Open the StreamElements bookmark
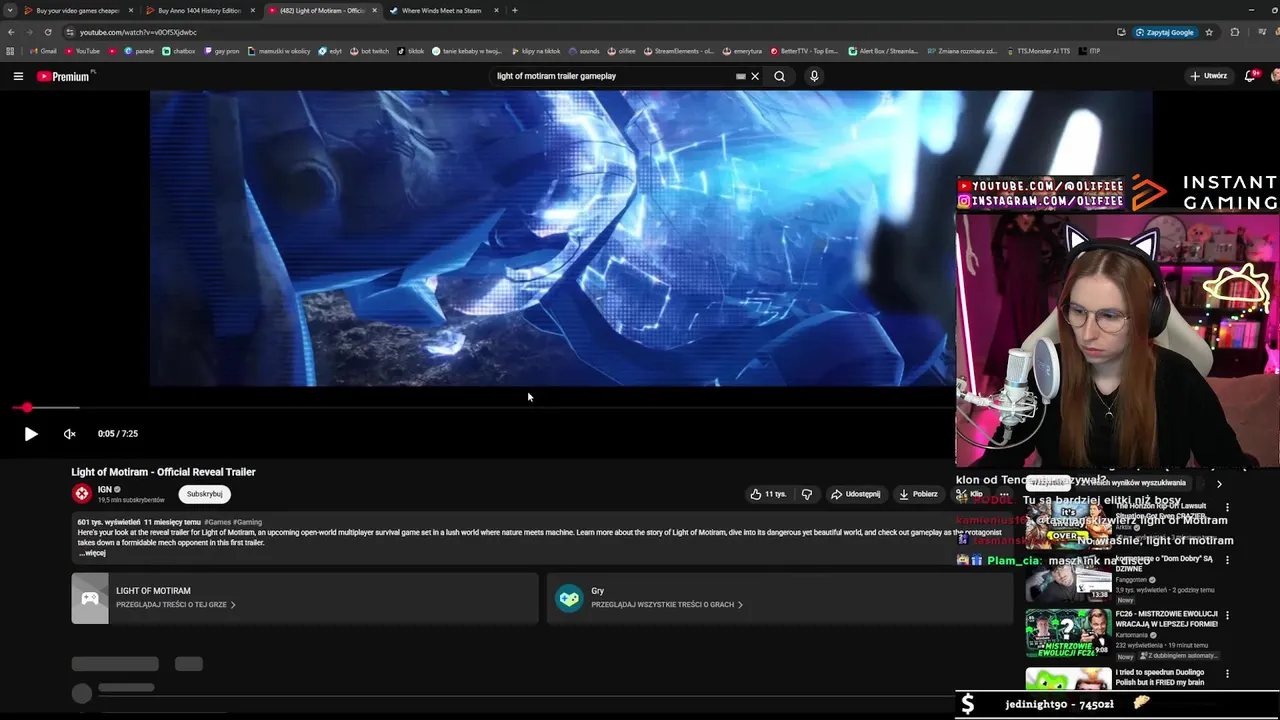The image size is (1280, 720). point(678,51)
